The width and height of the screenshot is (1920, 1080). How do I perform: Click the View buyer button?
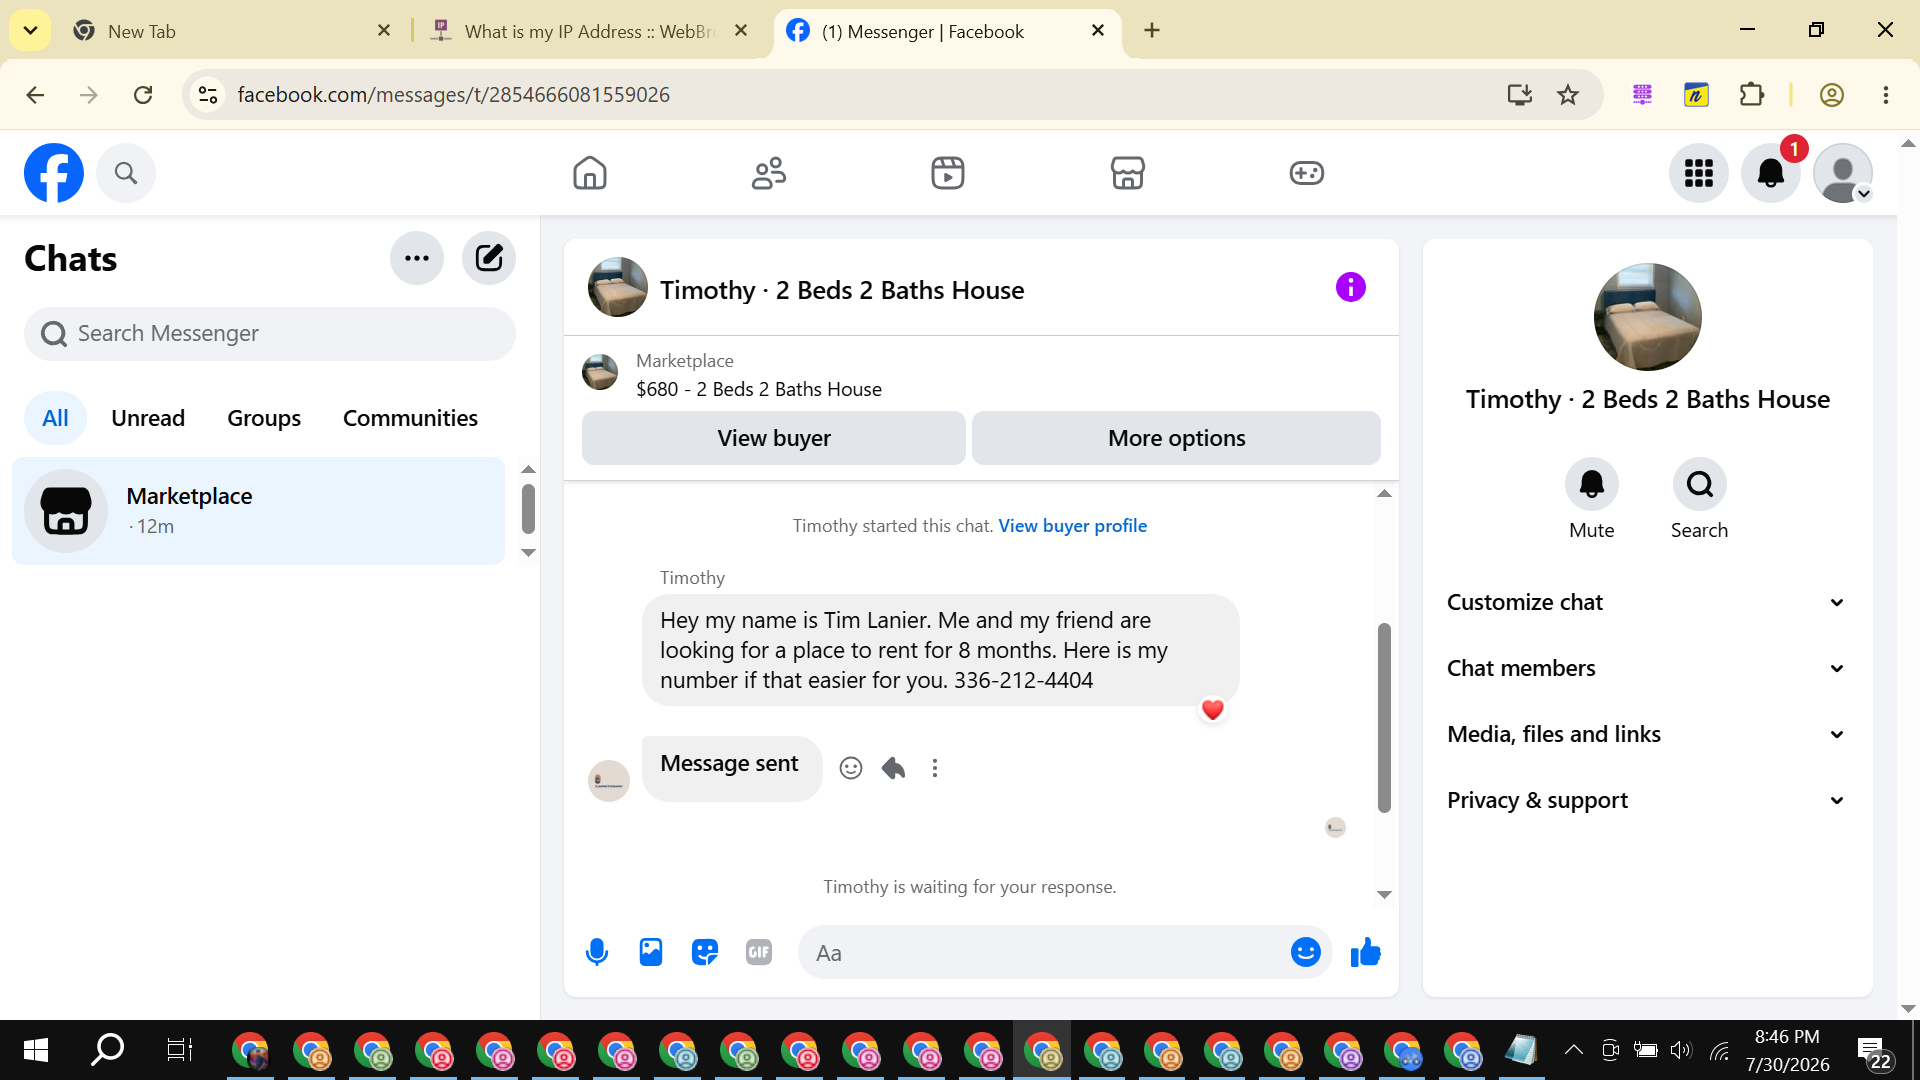(774, 438)
